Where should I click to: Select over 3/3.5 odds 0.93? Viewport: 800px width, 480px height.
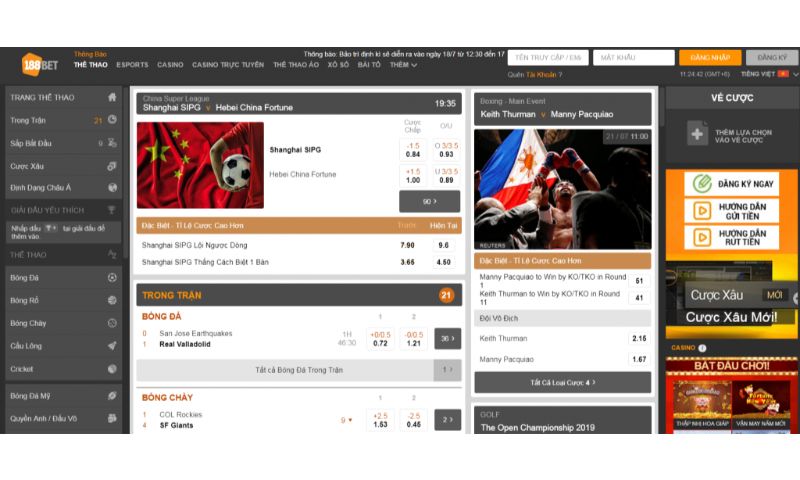(446, 149)
